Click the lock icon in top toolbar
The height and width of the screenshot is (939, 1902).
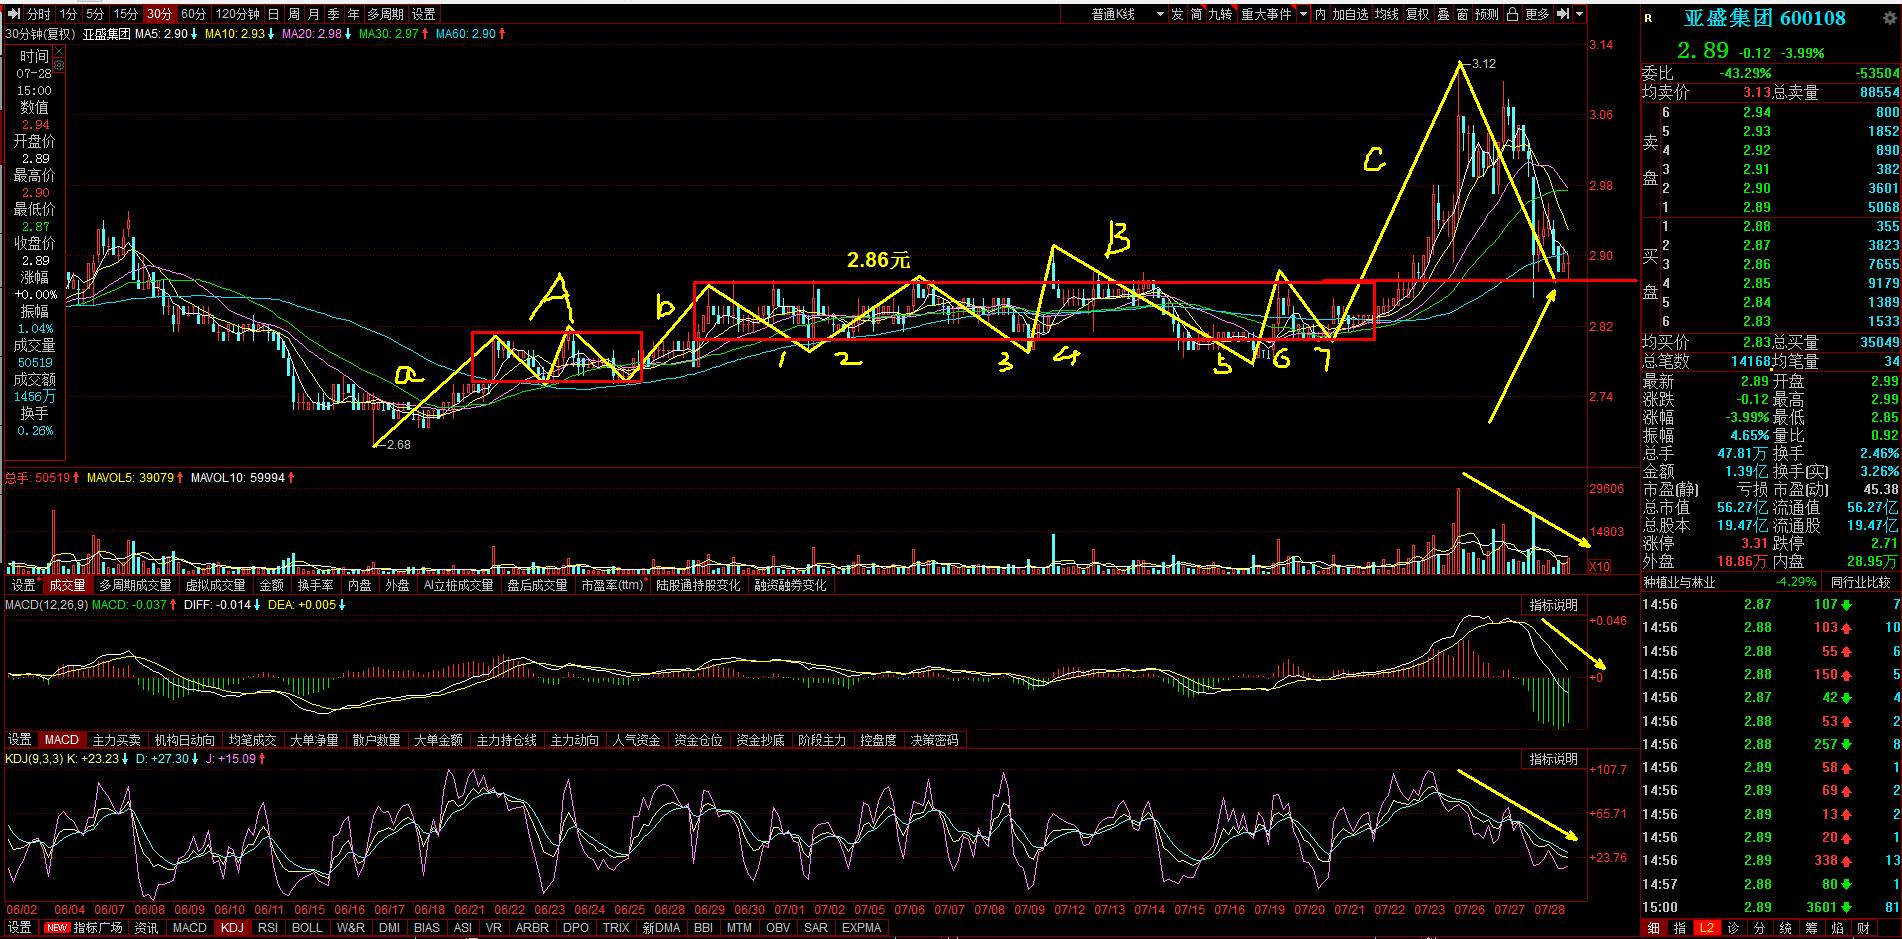[x=1512, y=14]
